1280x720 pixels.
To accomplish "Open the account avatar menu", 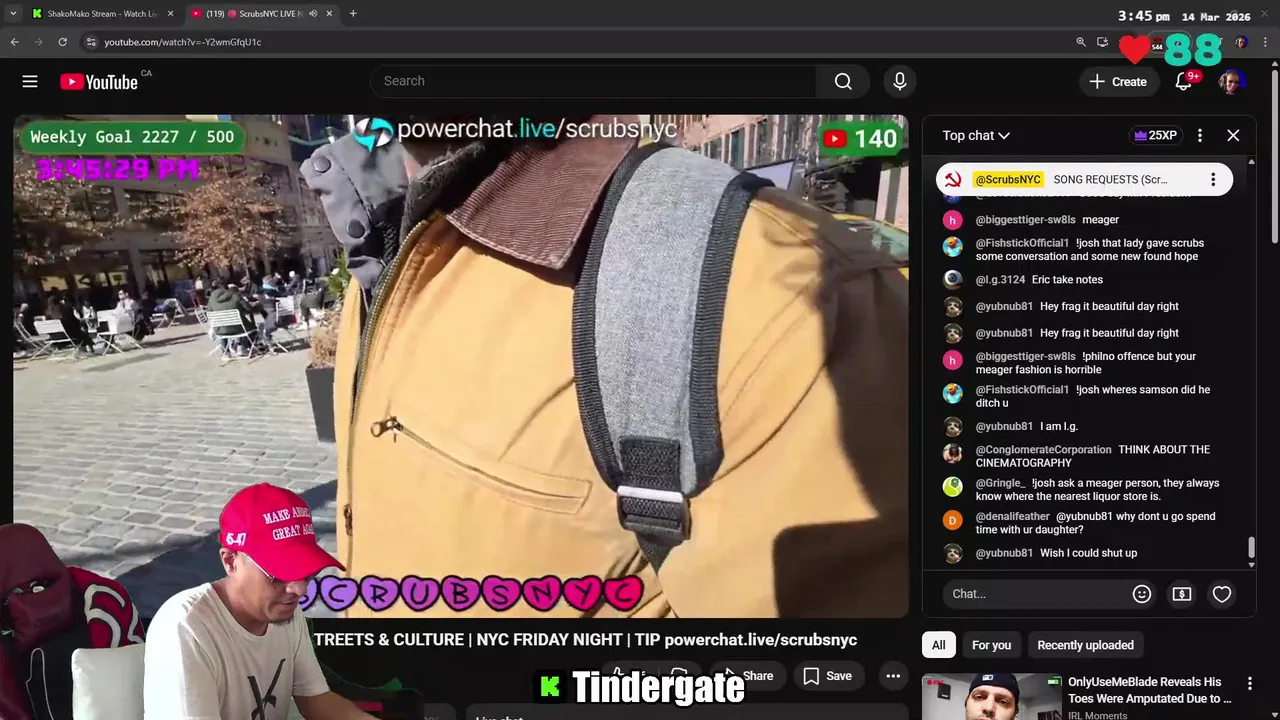I will [1230, 82].
